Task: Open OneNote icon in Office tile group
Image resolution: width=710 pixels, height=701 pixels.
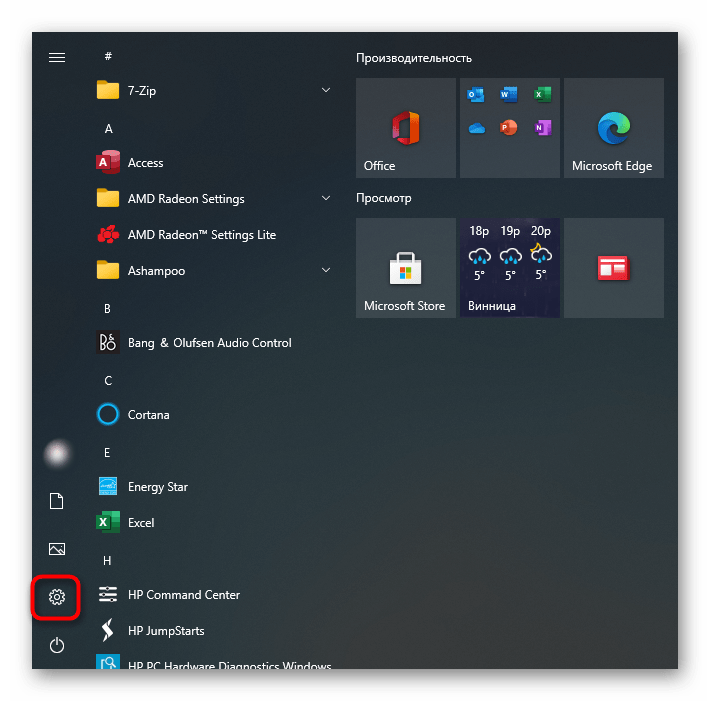Action: point(542,128)
